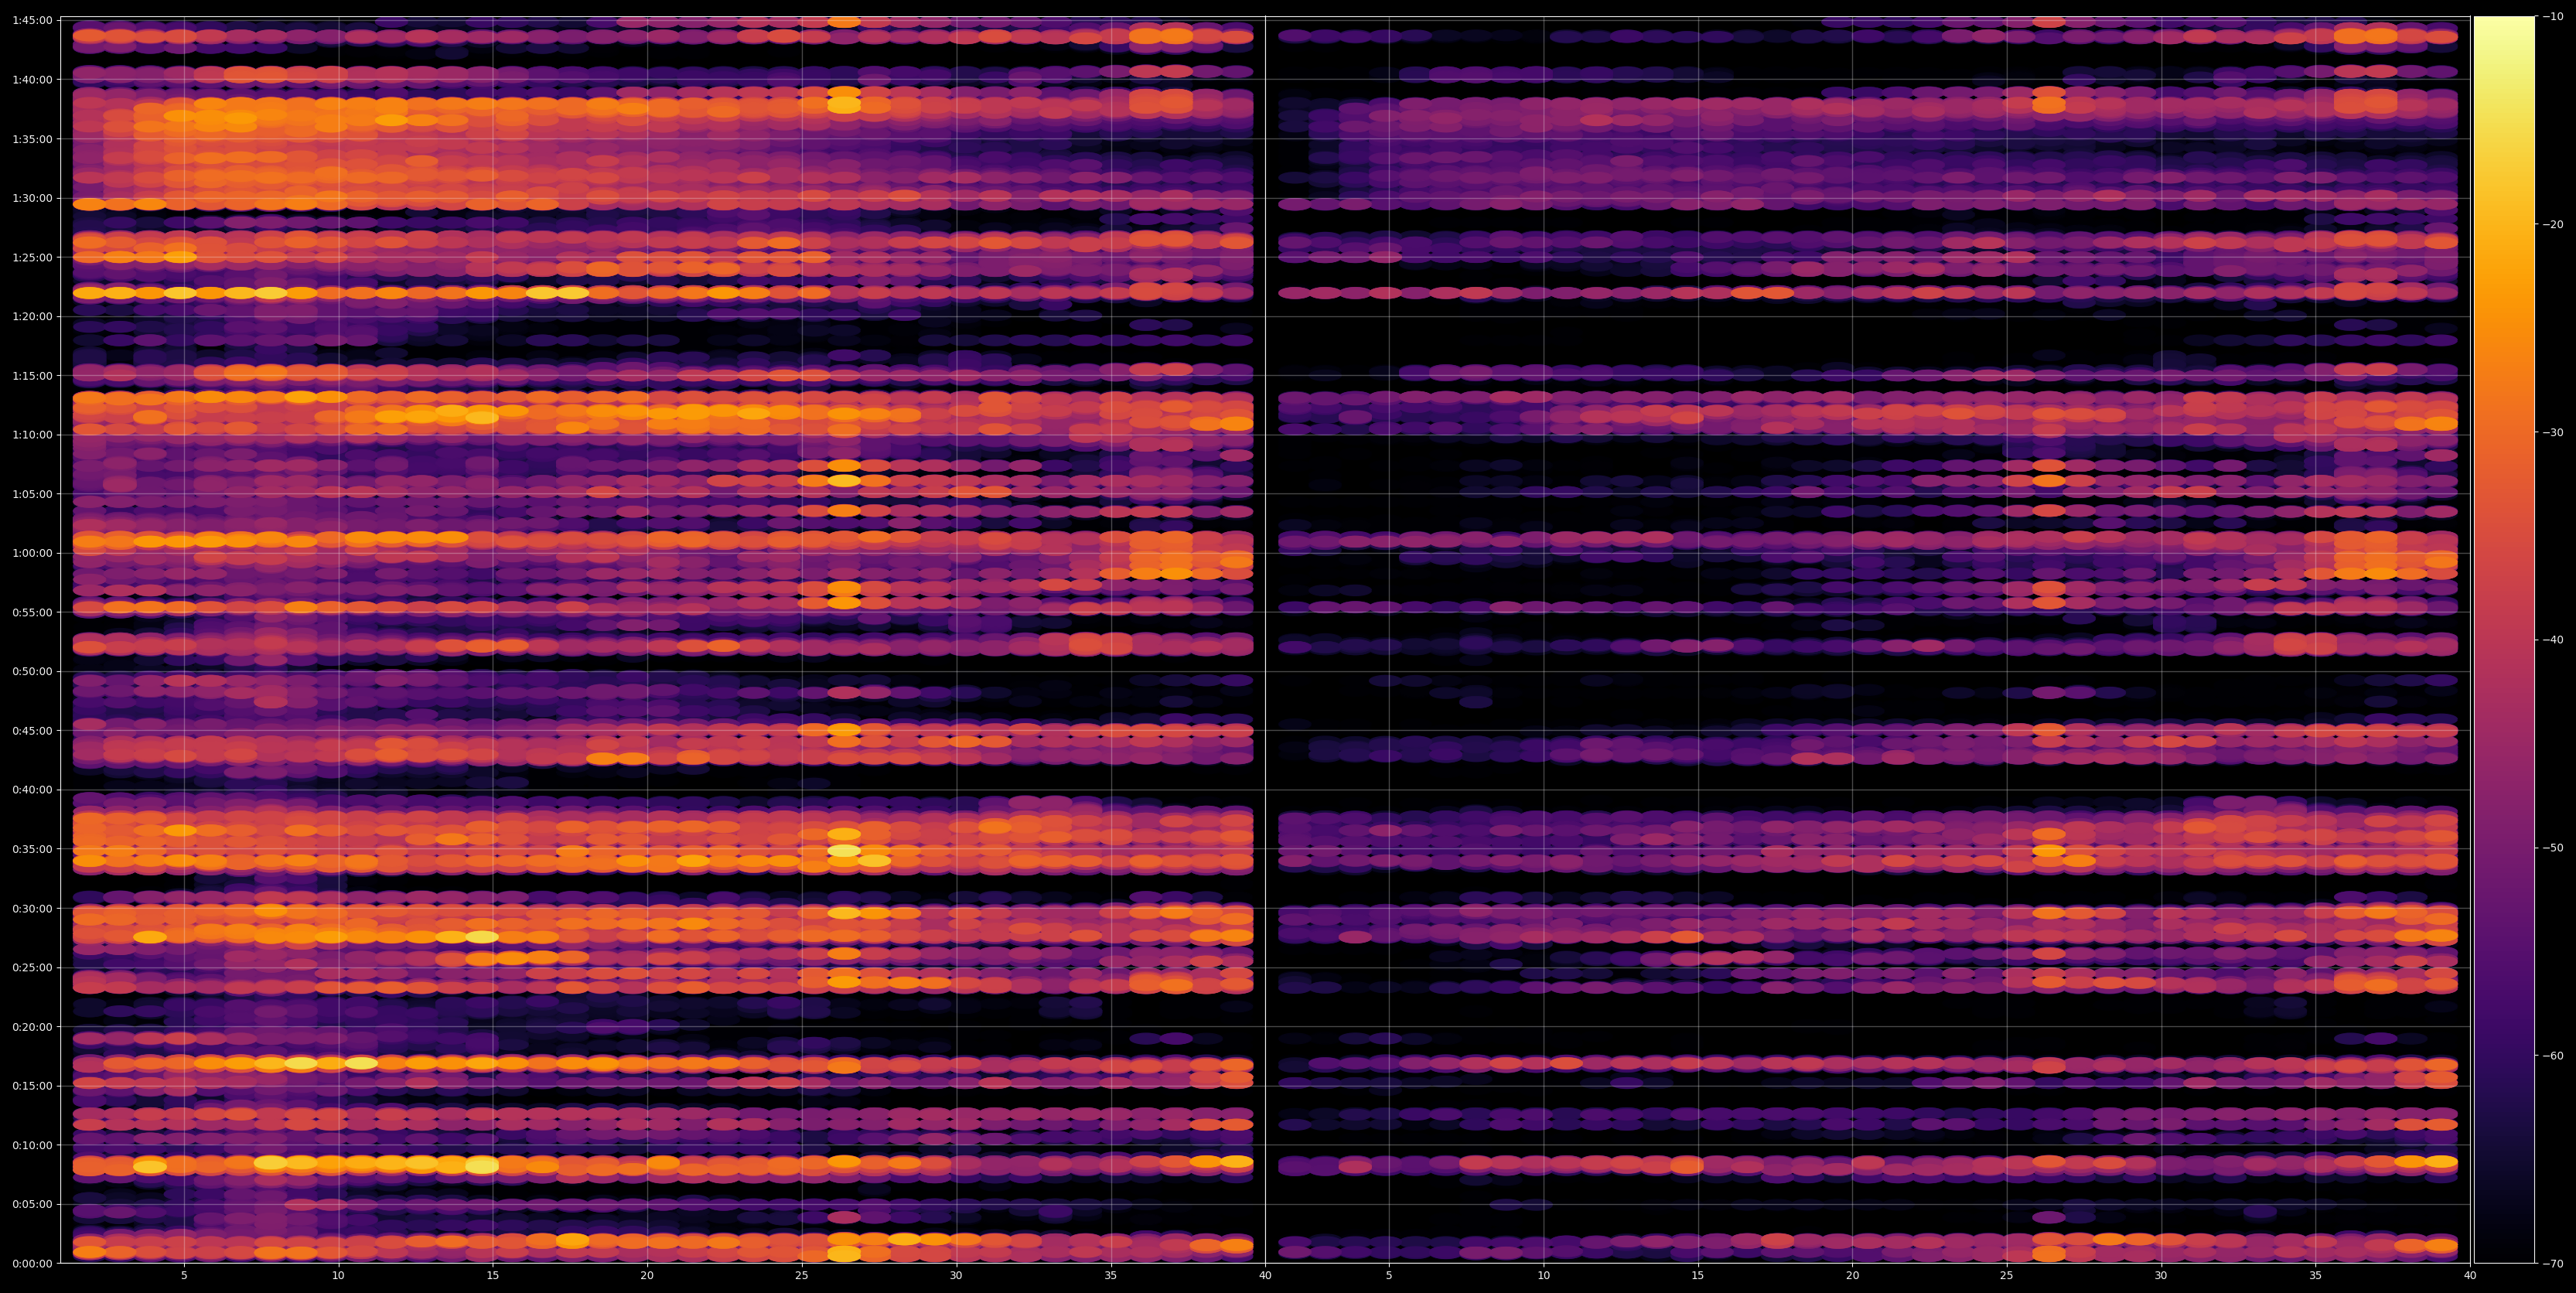Click x-axis tick 10 under left heatmap
Screen dimensions: 2576x1293
coord(338,1275)
